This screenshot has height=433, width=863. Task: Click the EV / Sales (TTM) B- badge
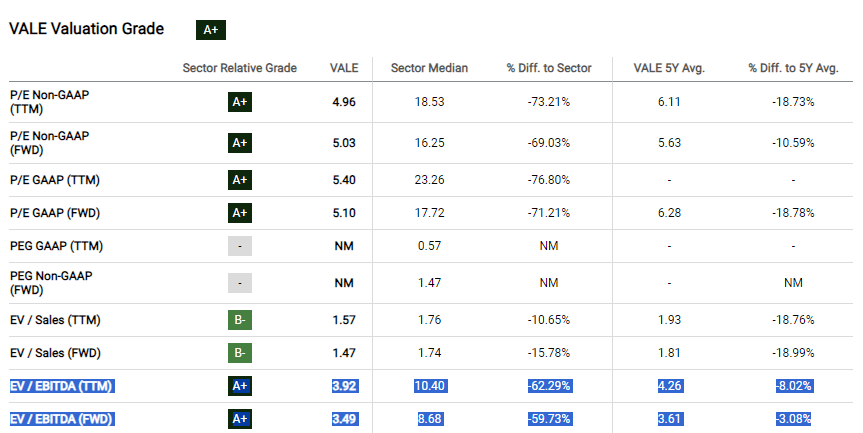239,320
